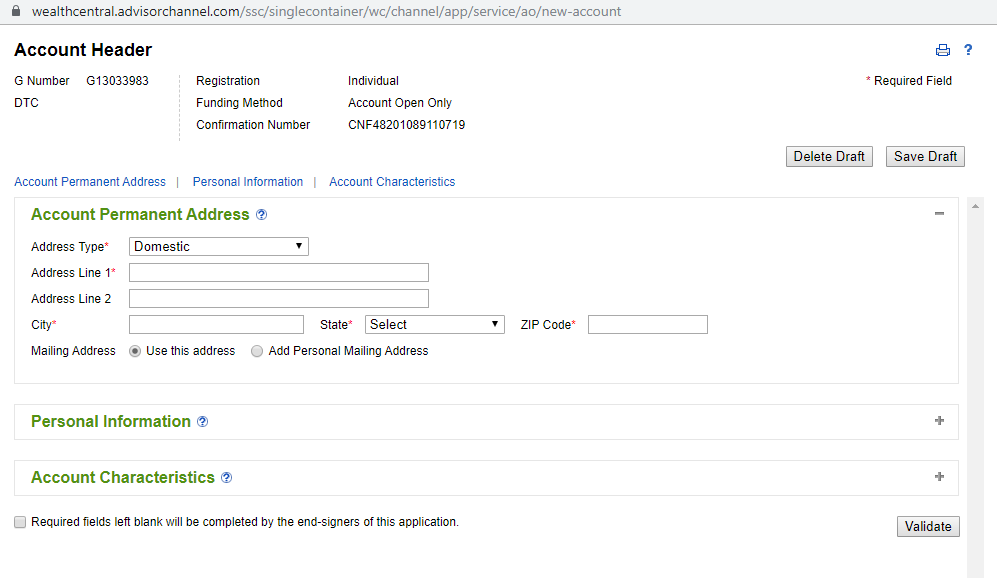Select the 'Use this address' radio button

[136, 352]
